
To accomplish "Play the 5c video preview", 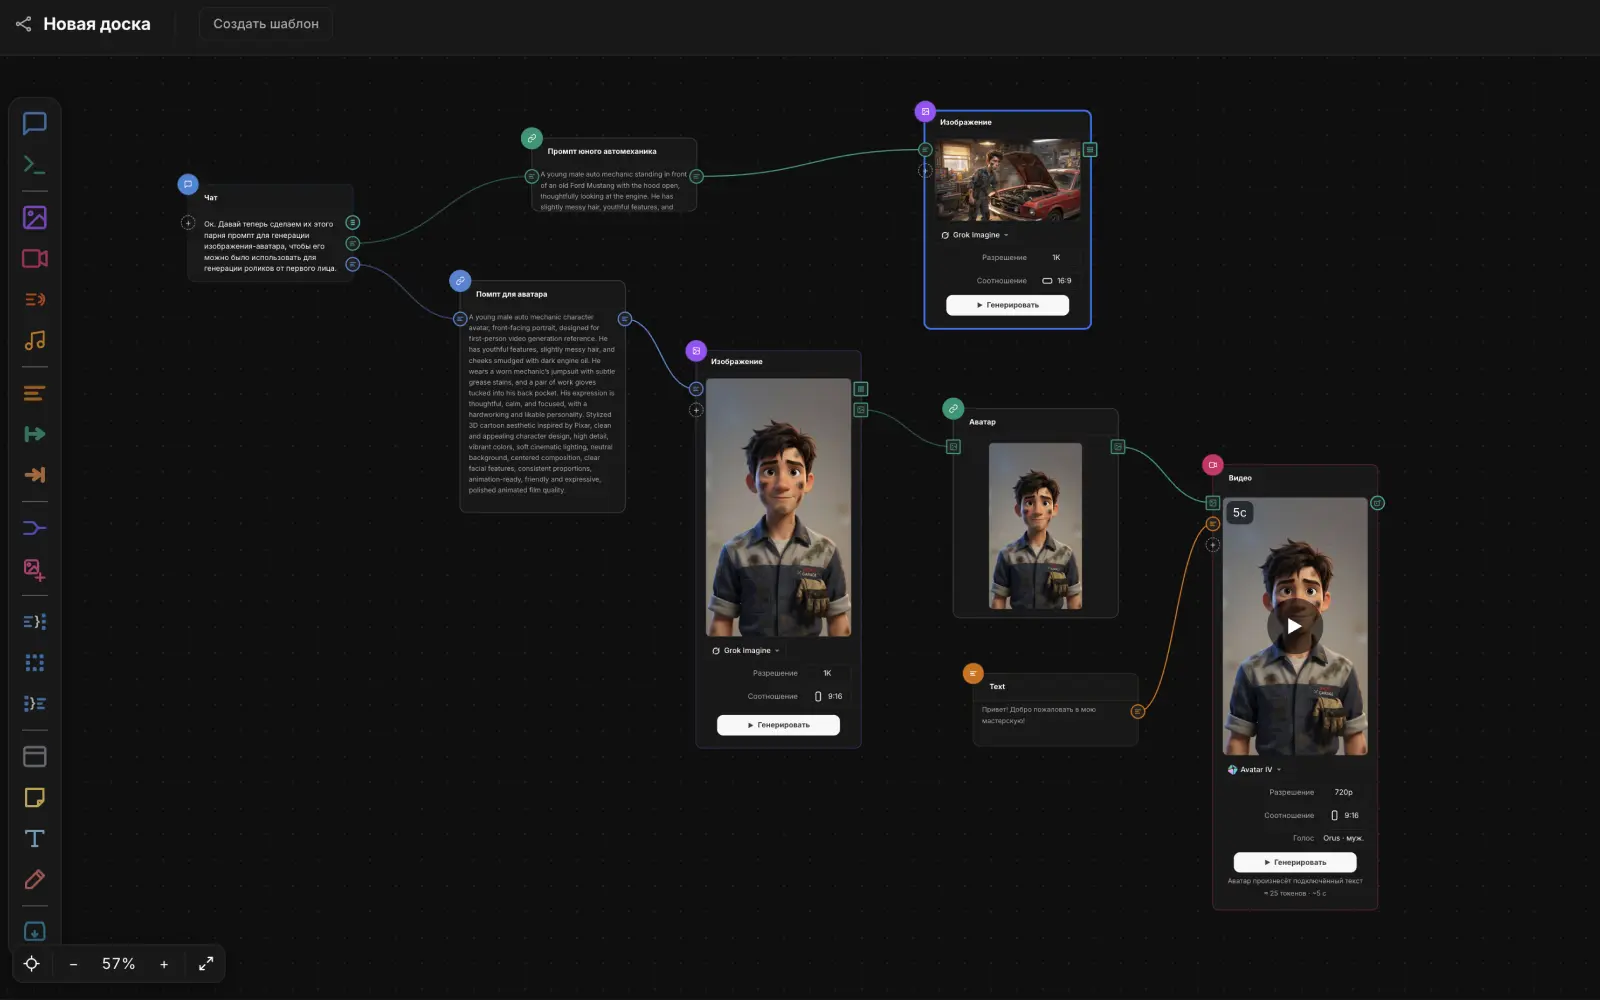I will [x=1295, y=626].
